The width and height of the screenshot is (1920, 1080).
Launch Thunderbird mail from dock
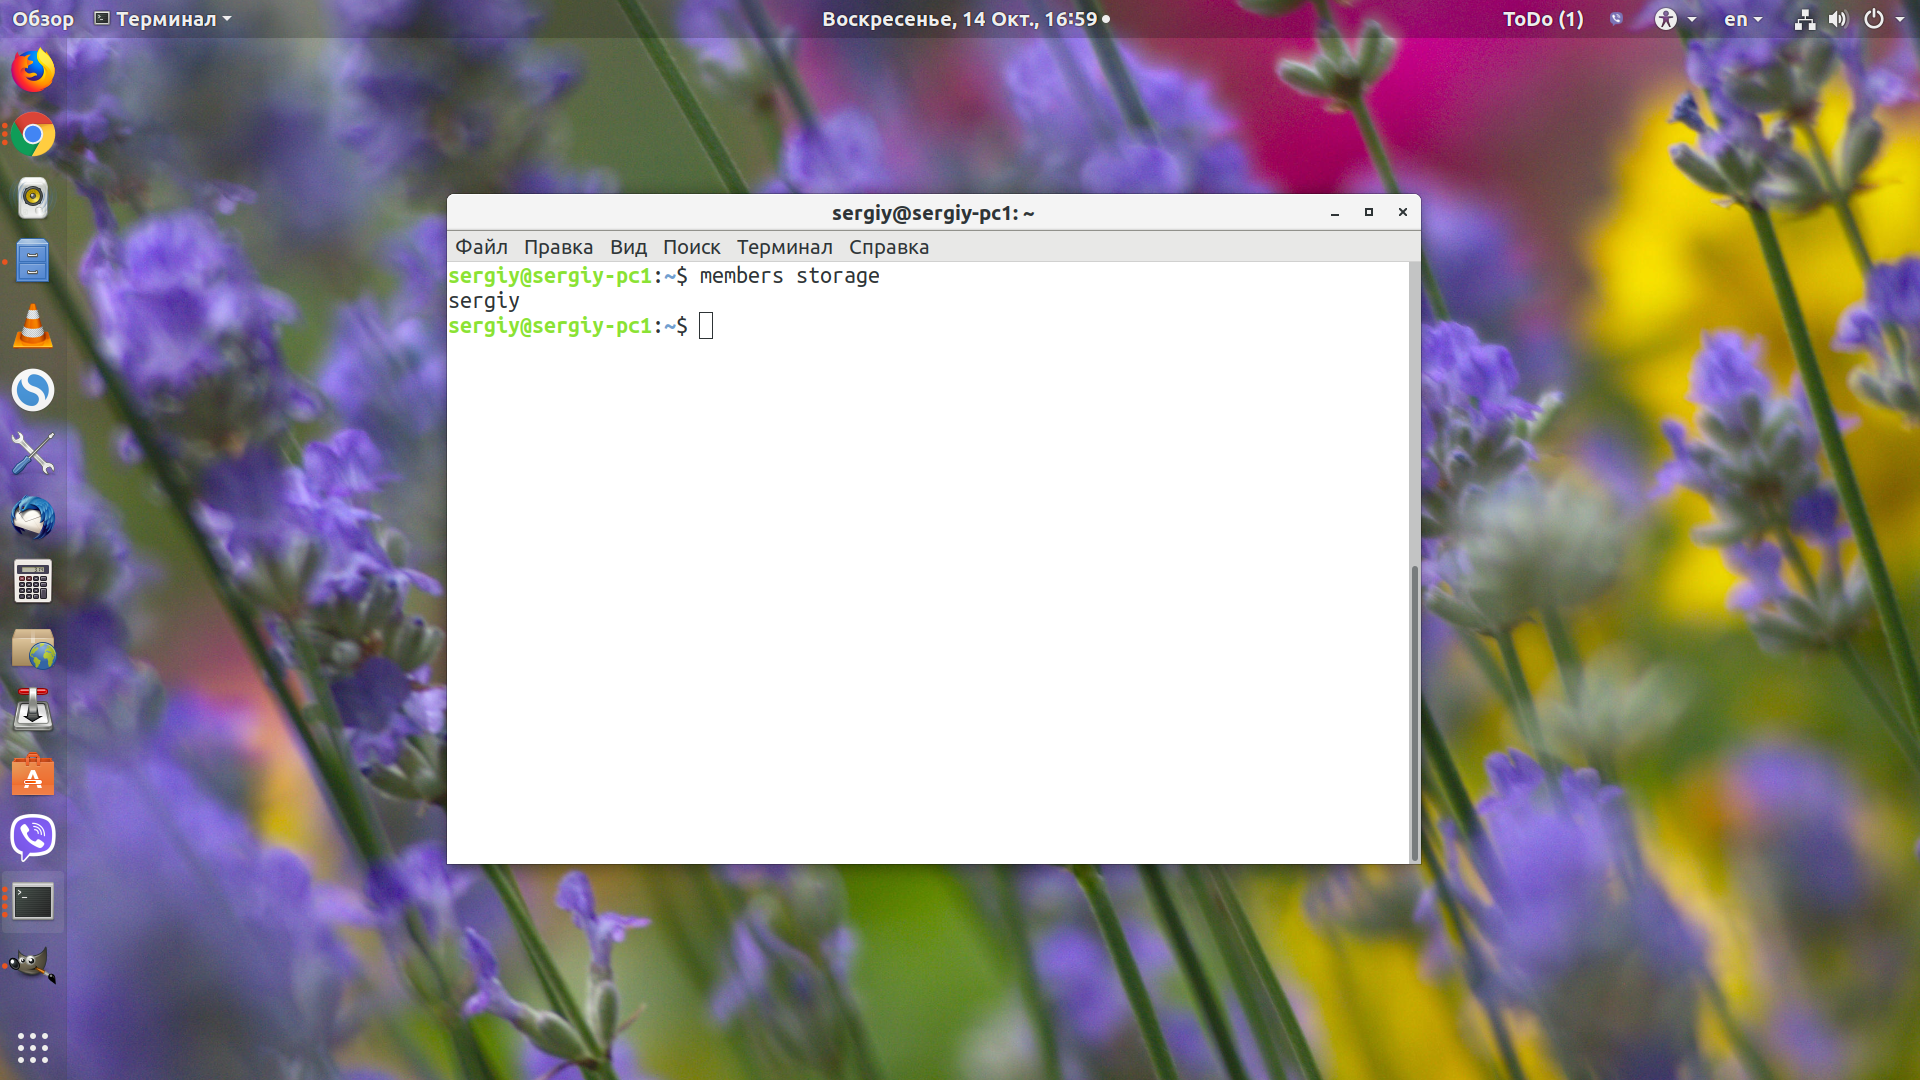tap(33, 518)
